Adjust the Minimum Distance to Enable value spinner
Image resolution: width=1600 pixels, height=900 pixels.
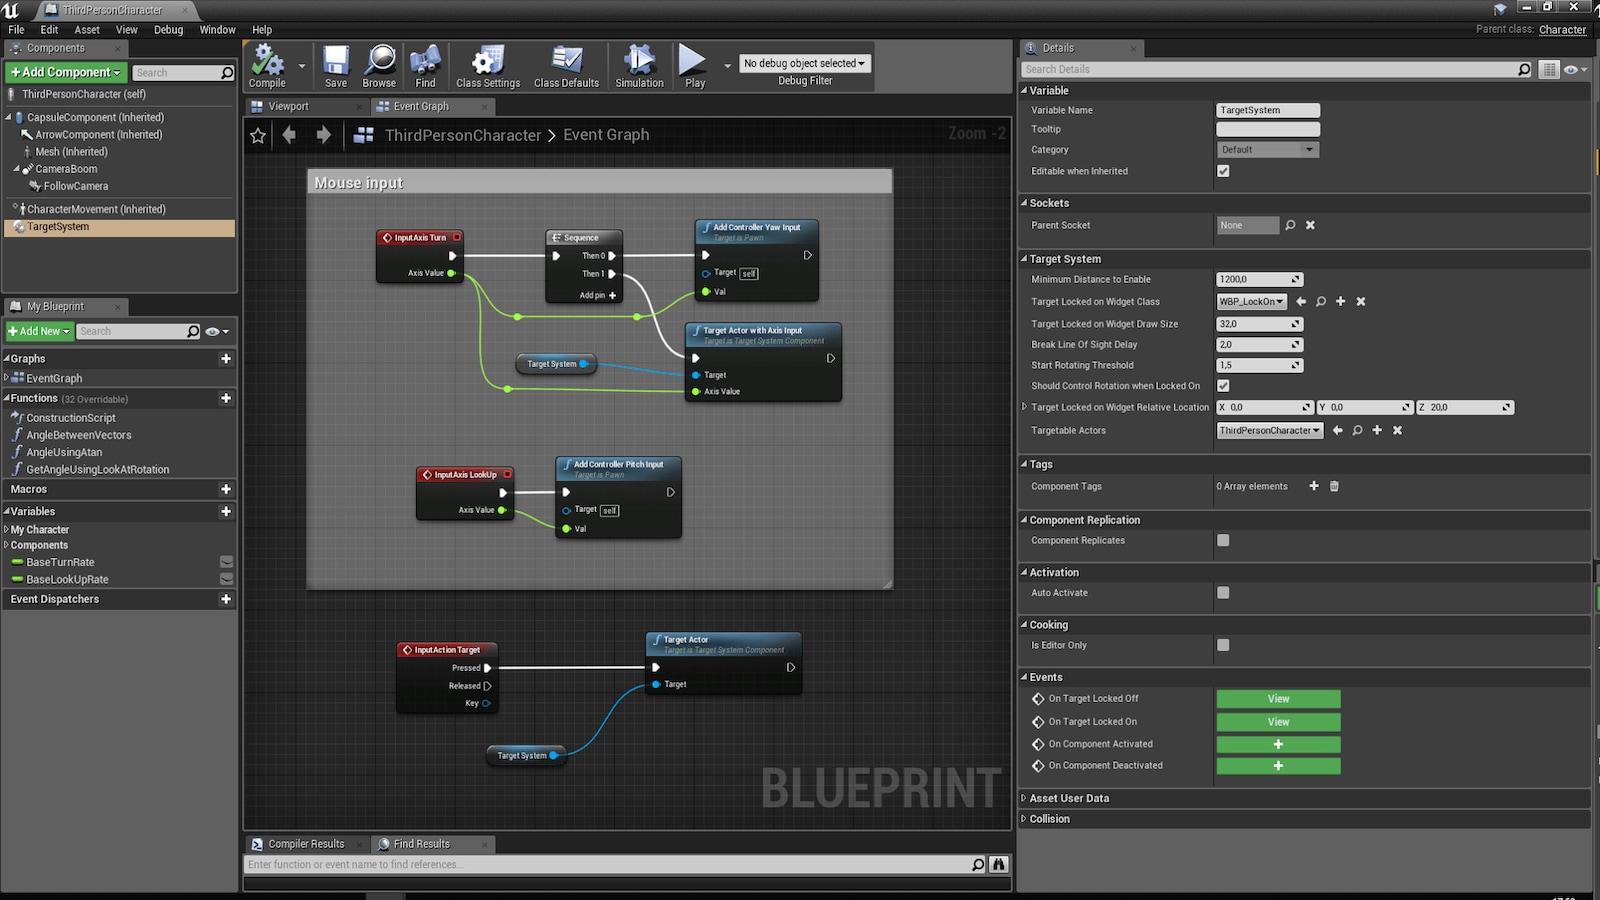1296,279
